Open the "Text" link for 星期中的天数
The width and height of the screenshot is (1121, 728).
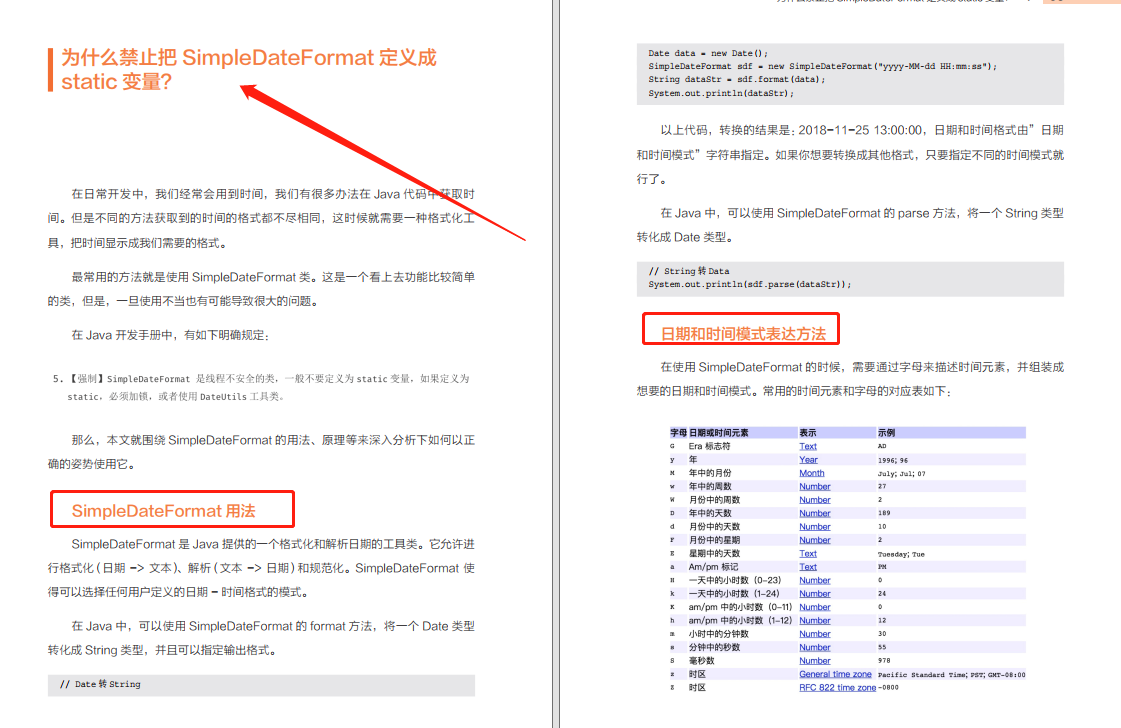tap(807, 553)
